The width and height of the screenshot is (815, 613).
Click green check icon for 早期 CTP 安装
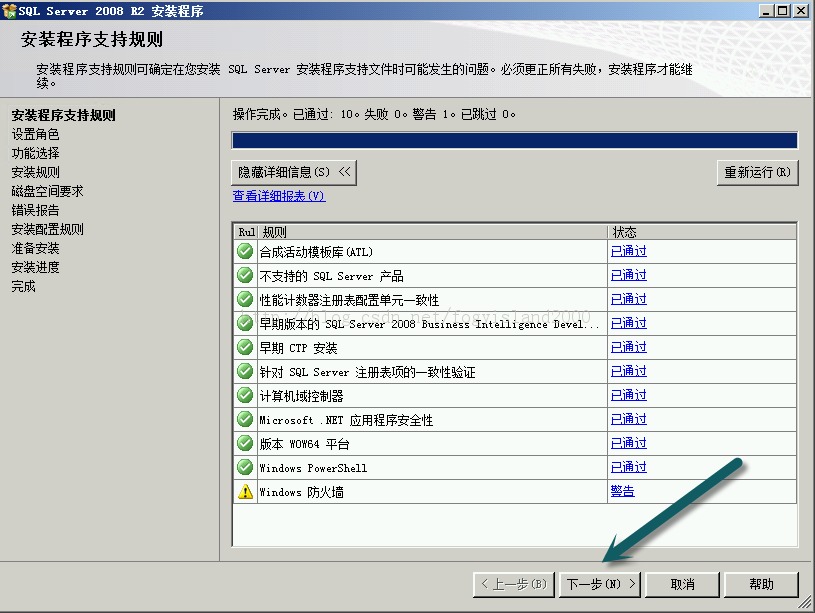tap(245, 347)
